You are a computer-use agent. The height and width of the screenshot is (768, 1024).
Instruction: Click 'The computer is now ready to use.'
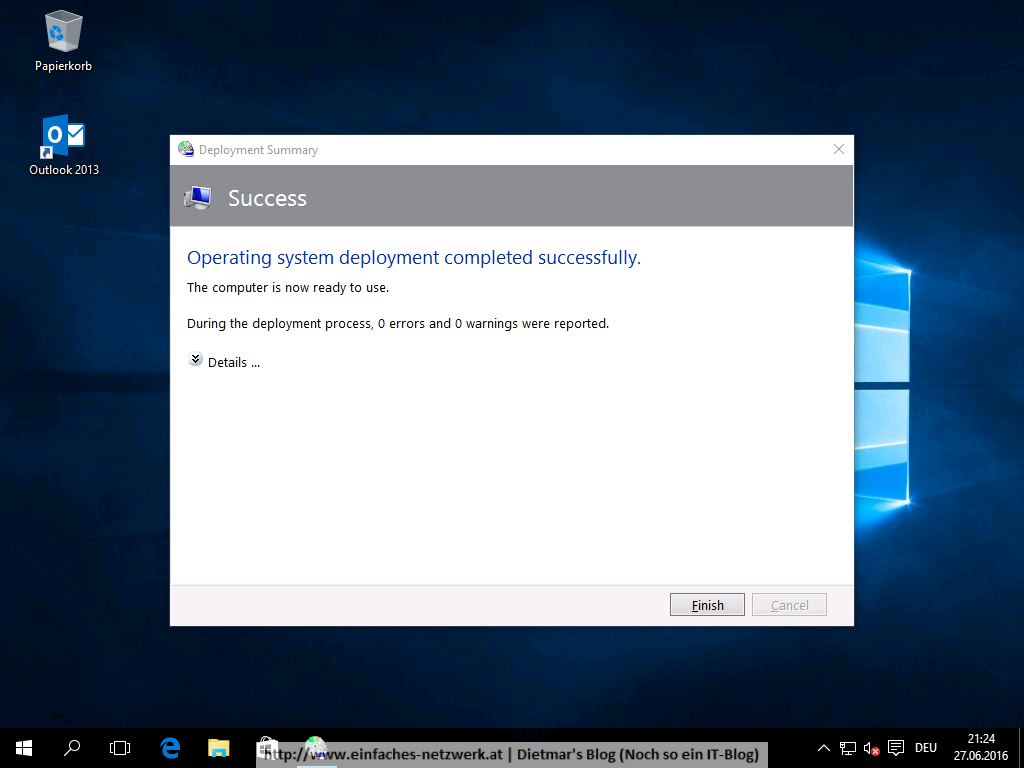coord(288,287)
